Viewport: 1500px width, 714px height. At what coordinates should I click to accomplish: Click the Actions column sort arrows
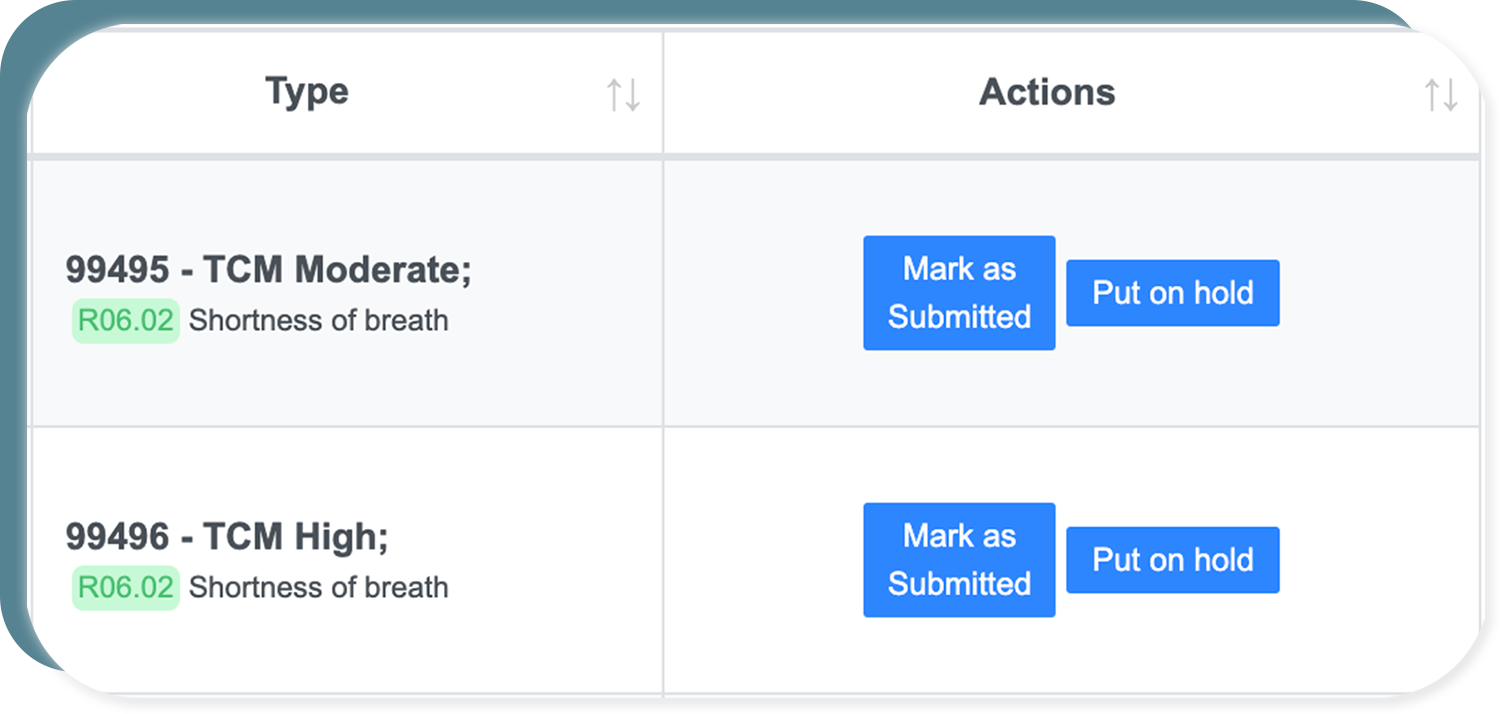pyautogui.click(x=1440, y=95)
